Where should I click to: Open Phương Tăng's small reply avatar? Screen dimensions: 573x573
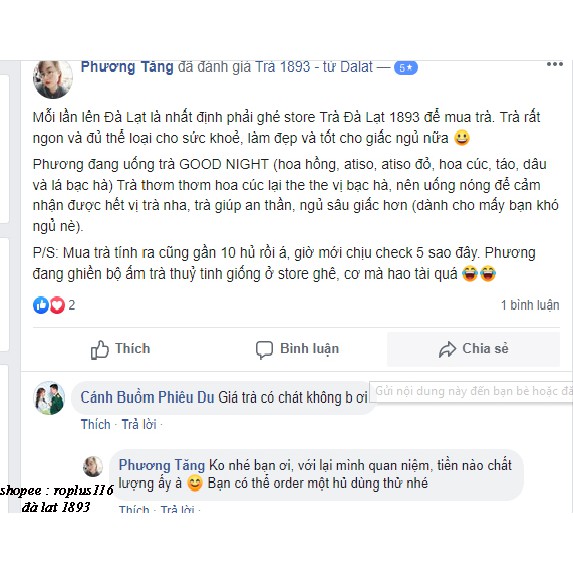tap(93, 466)
